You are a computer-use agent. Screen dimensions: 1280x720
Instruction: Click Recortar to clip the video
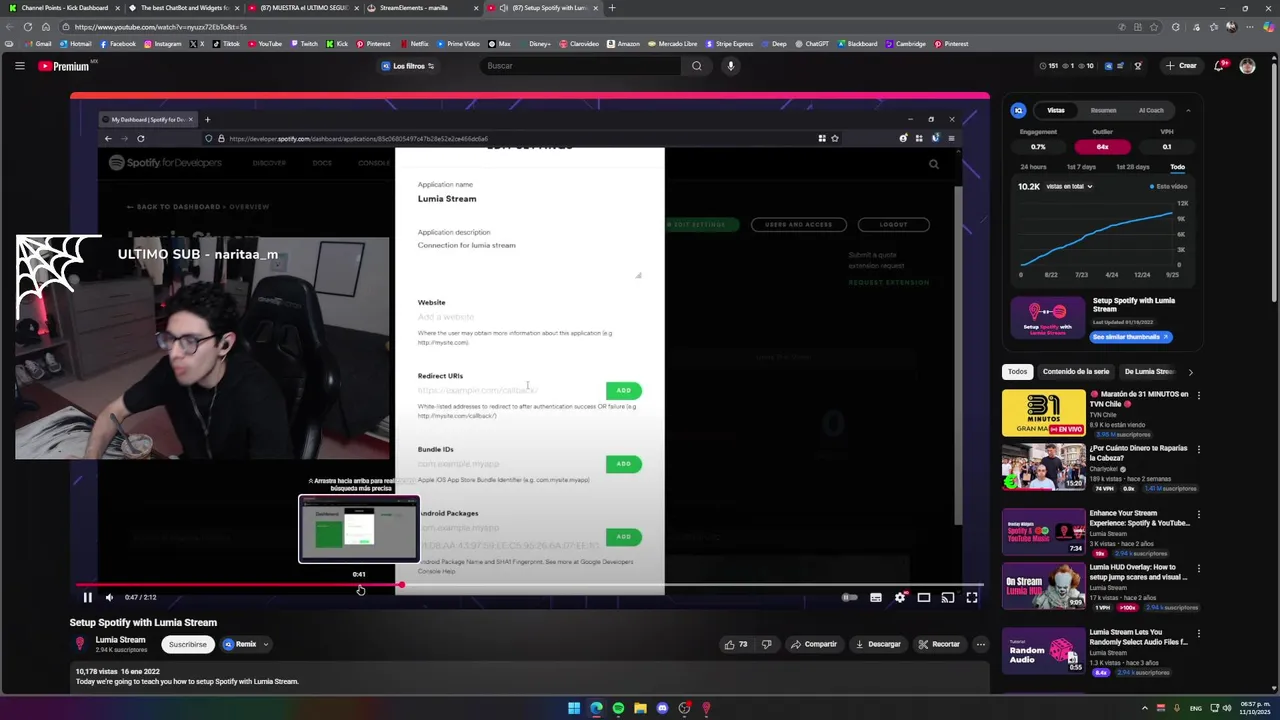pos(939,644)
